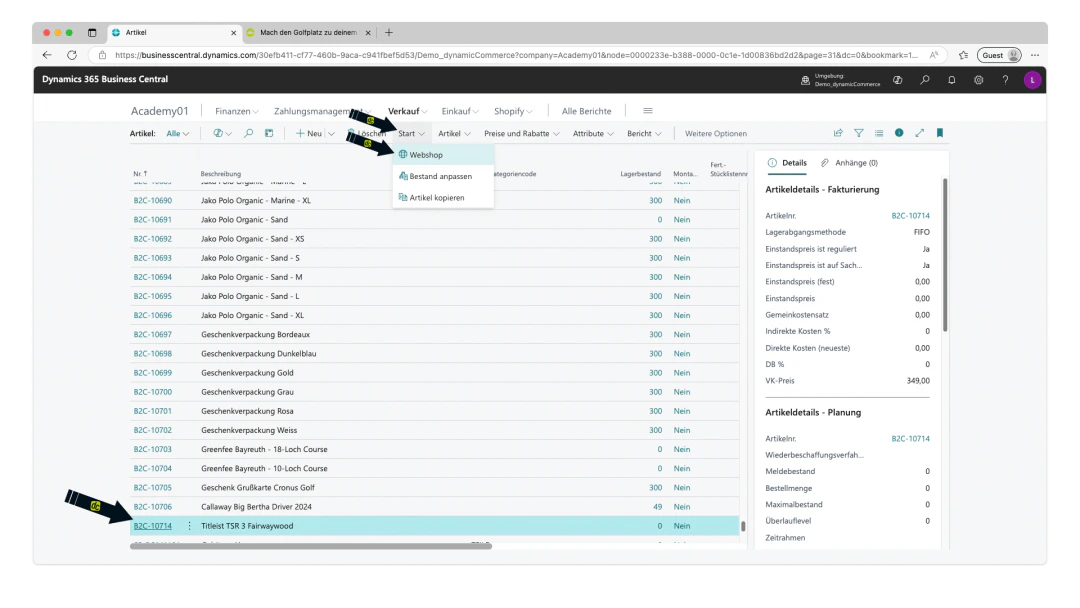Open the browser favorites star icon
The width and height of the screenshot is (1080, 608).
pyautogui.click(x=963, y=55)
